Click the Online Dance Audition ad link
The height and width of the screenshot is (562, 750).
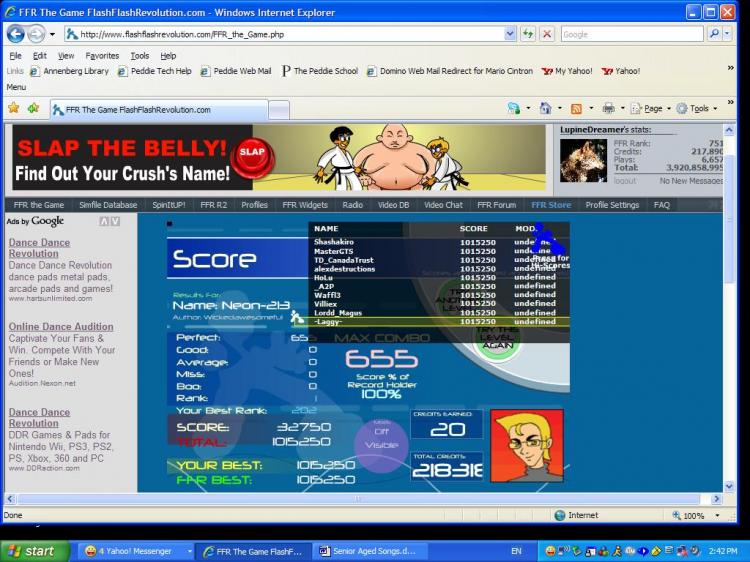pos(61,327)
